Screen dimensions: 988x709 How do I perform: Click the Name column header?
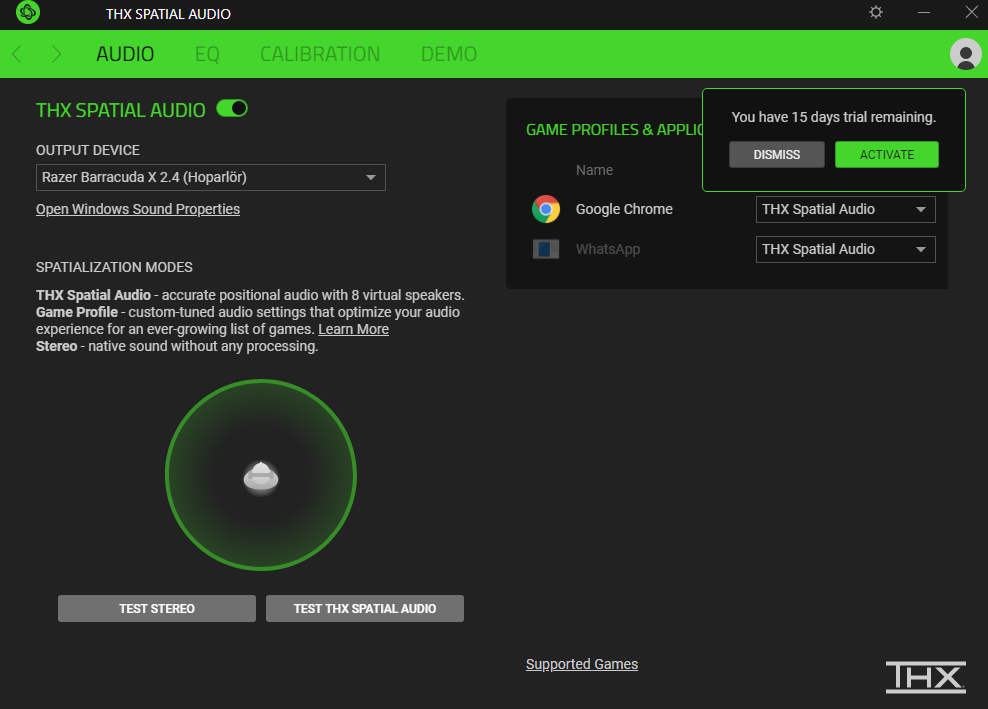tap(594, 170)
